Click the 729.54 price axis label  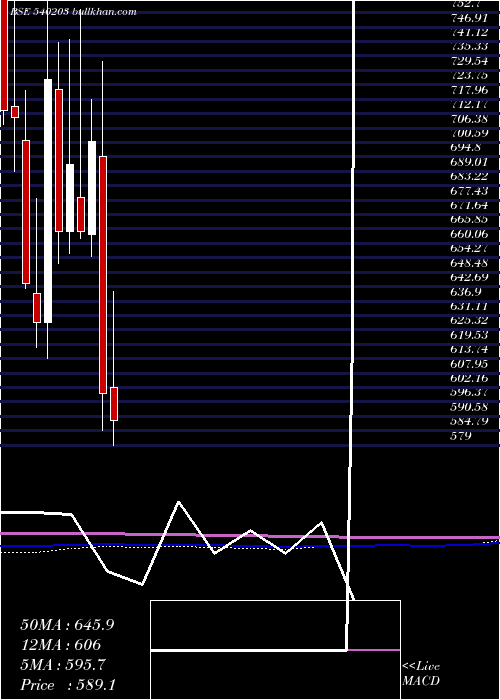pyautogui.click(x=470, y=61)
